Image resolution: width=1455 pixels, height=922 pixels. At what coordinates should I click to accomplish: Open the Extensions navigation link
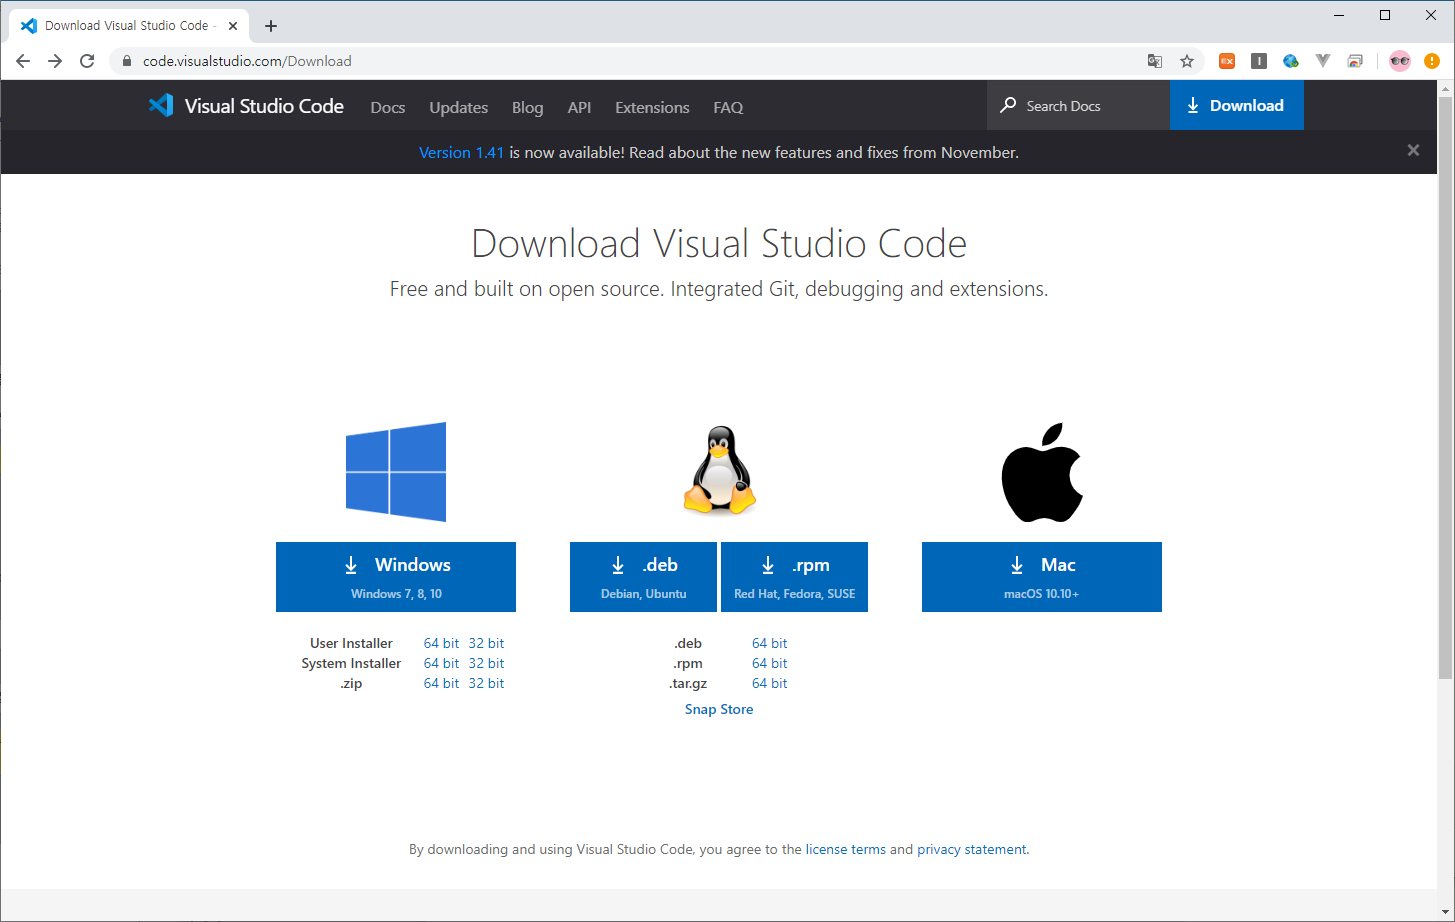tap(652, 107)
